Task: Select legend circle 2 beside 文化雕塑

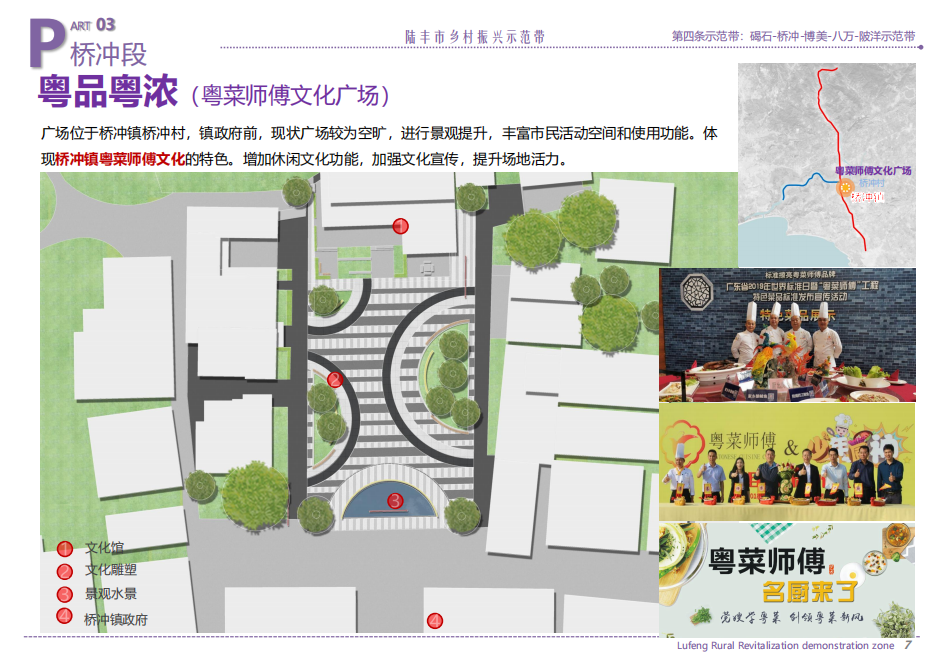Action: 65,571
